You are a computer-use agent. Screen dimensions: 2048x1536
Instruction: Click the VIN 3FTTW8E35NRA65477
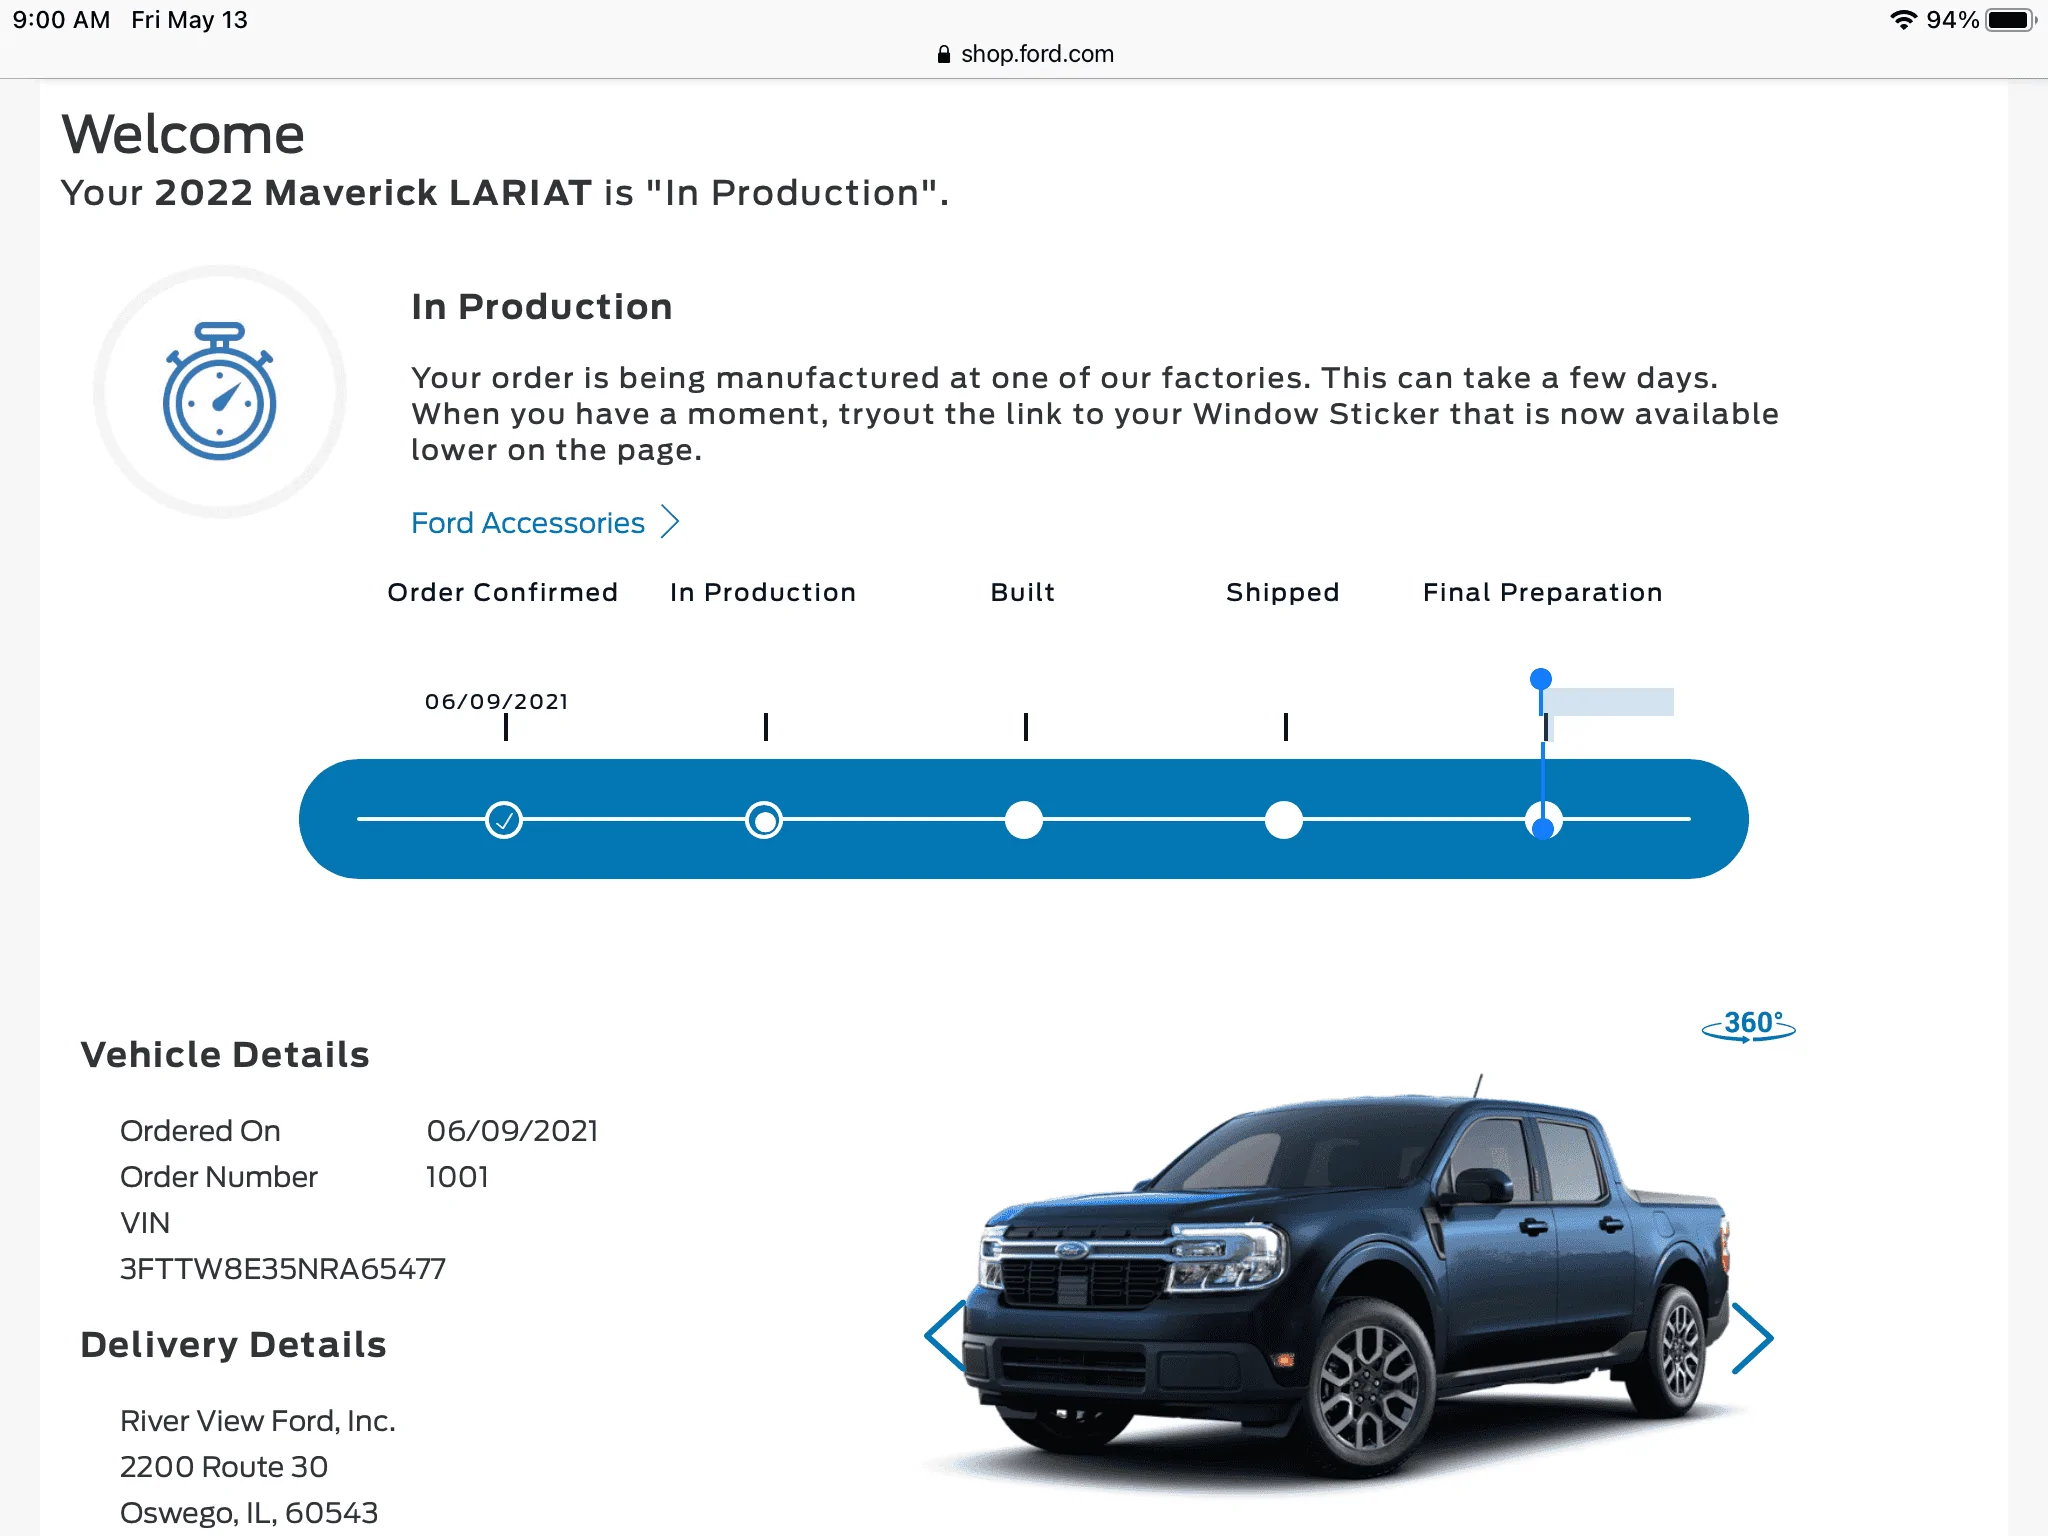(283, 1268)
